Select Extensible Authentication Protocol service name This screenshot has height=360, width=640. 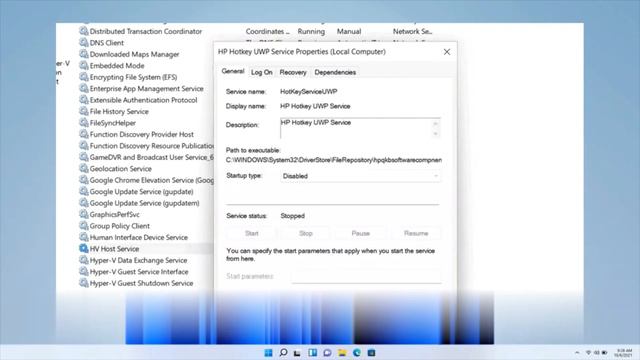coord(143,100)
